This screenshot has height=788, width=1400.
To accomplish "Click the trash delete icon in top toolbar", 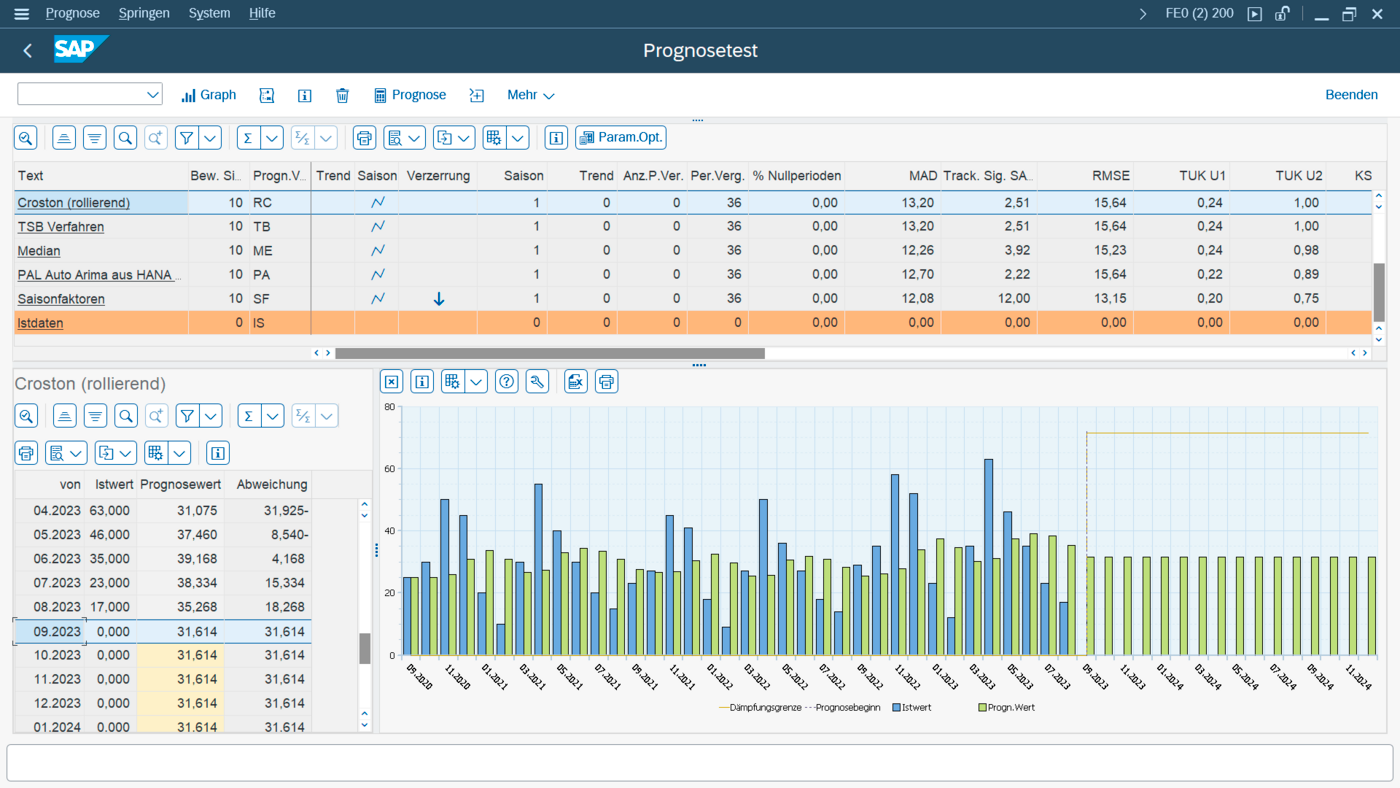I will tap(342, 95).
